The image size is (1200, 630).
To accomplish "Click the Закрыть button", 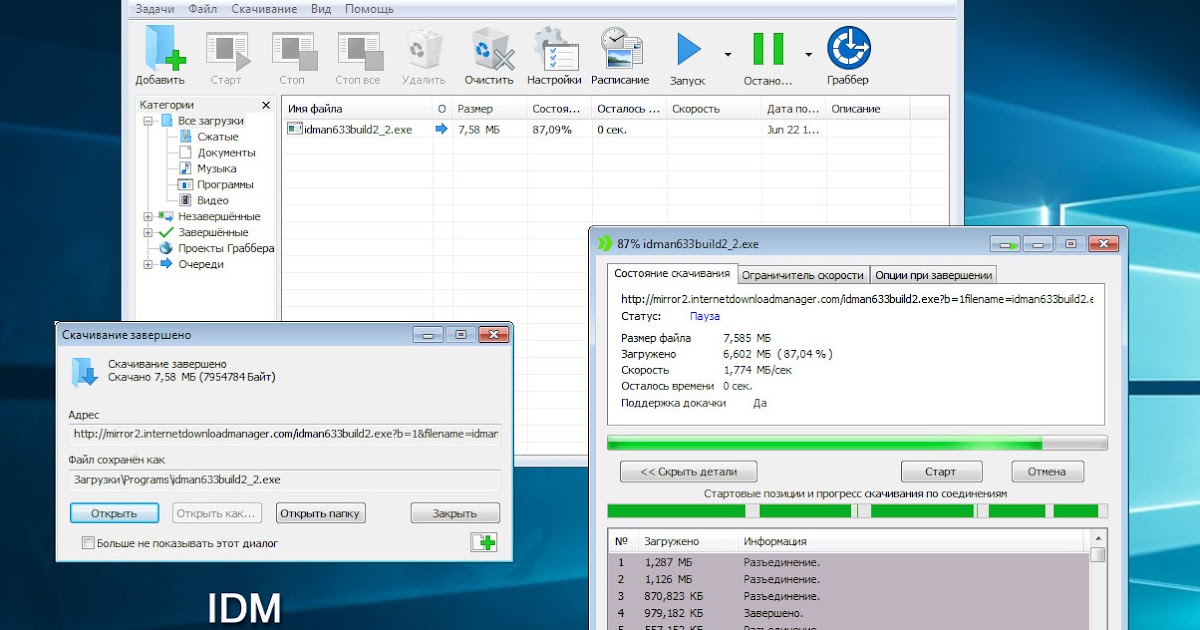I will tap(455, 513).
